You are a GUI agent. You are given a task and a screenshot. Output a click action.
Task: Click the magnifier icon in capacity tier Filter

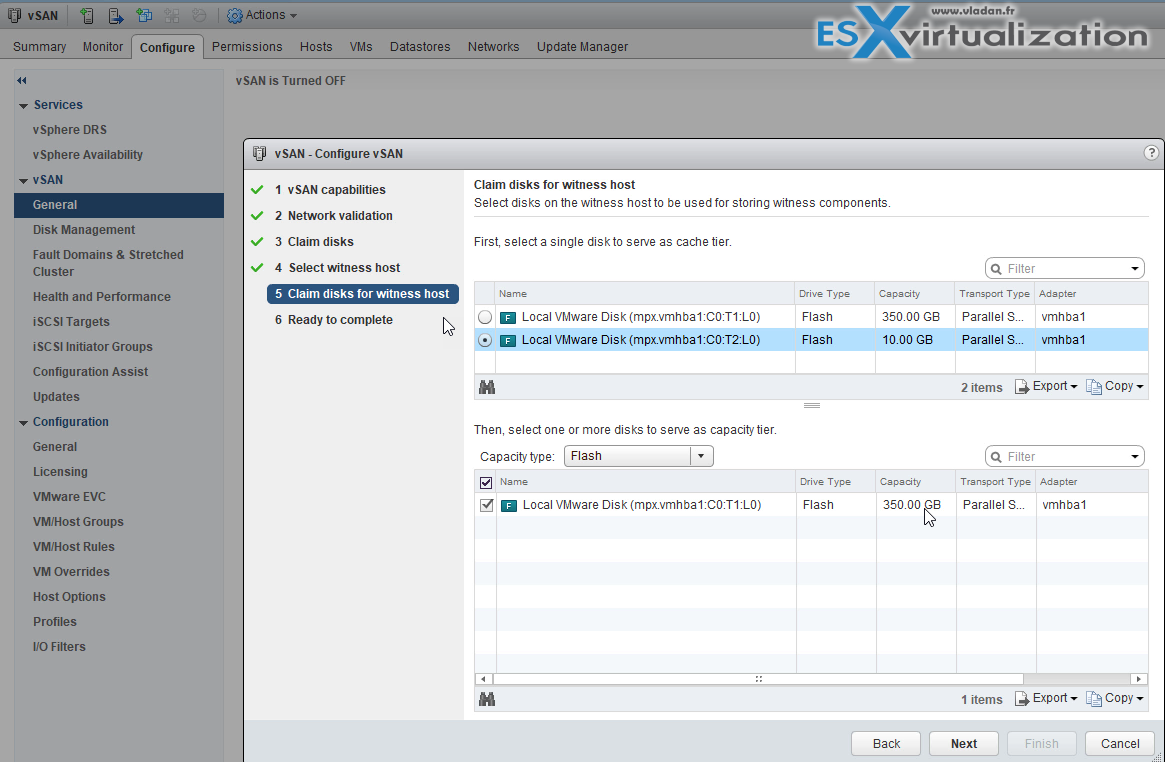click(997, 457)
